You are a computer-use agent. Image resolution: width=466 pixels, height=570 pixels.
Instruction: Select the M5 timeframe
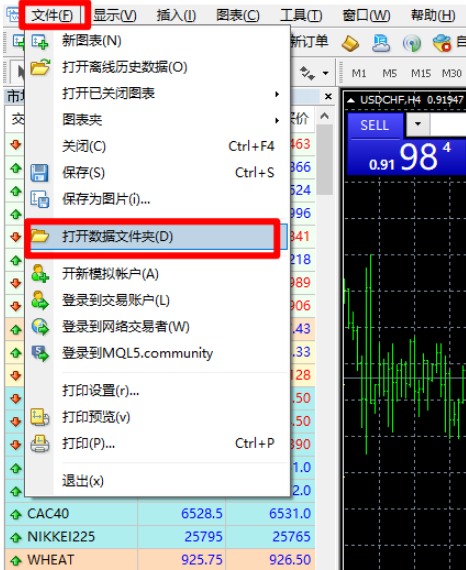pos(389,74)
